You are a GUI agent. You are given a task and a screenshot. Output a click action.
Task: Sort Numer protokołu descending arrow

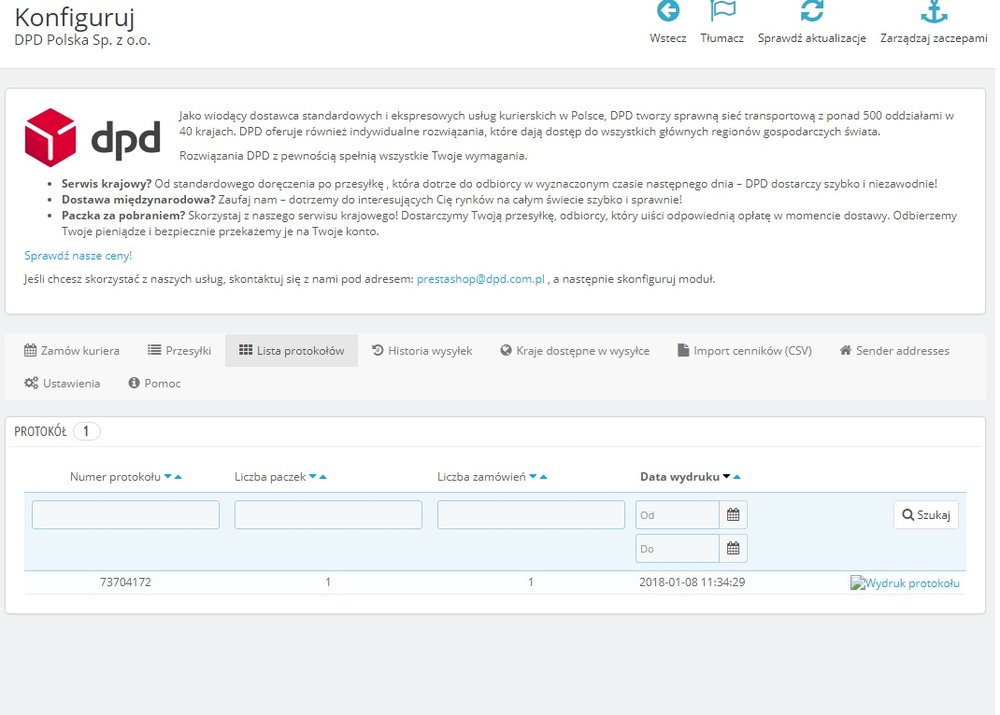tap(168, 476)
